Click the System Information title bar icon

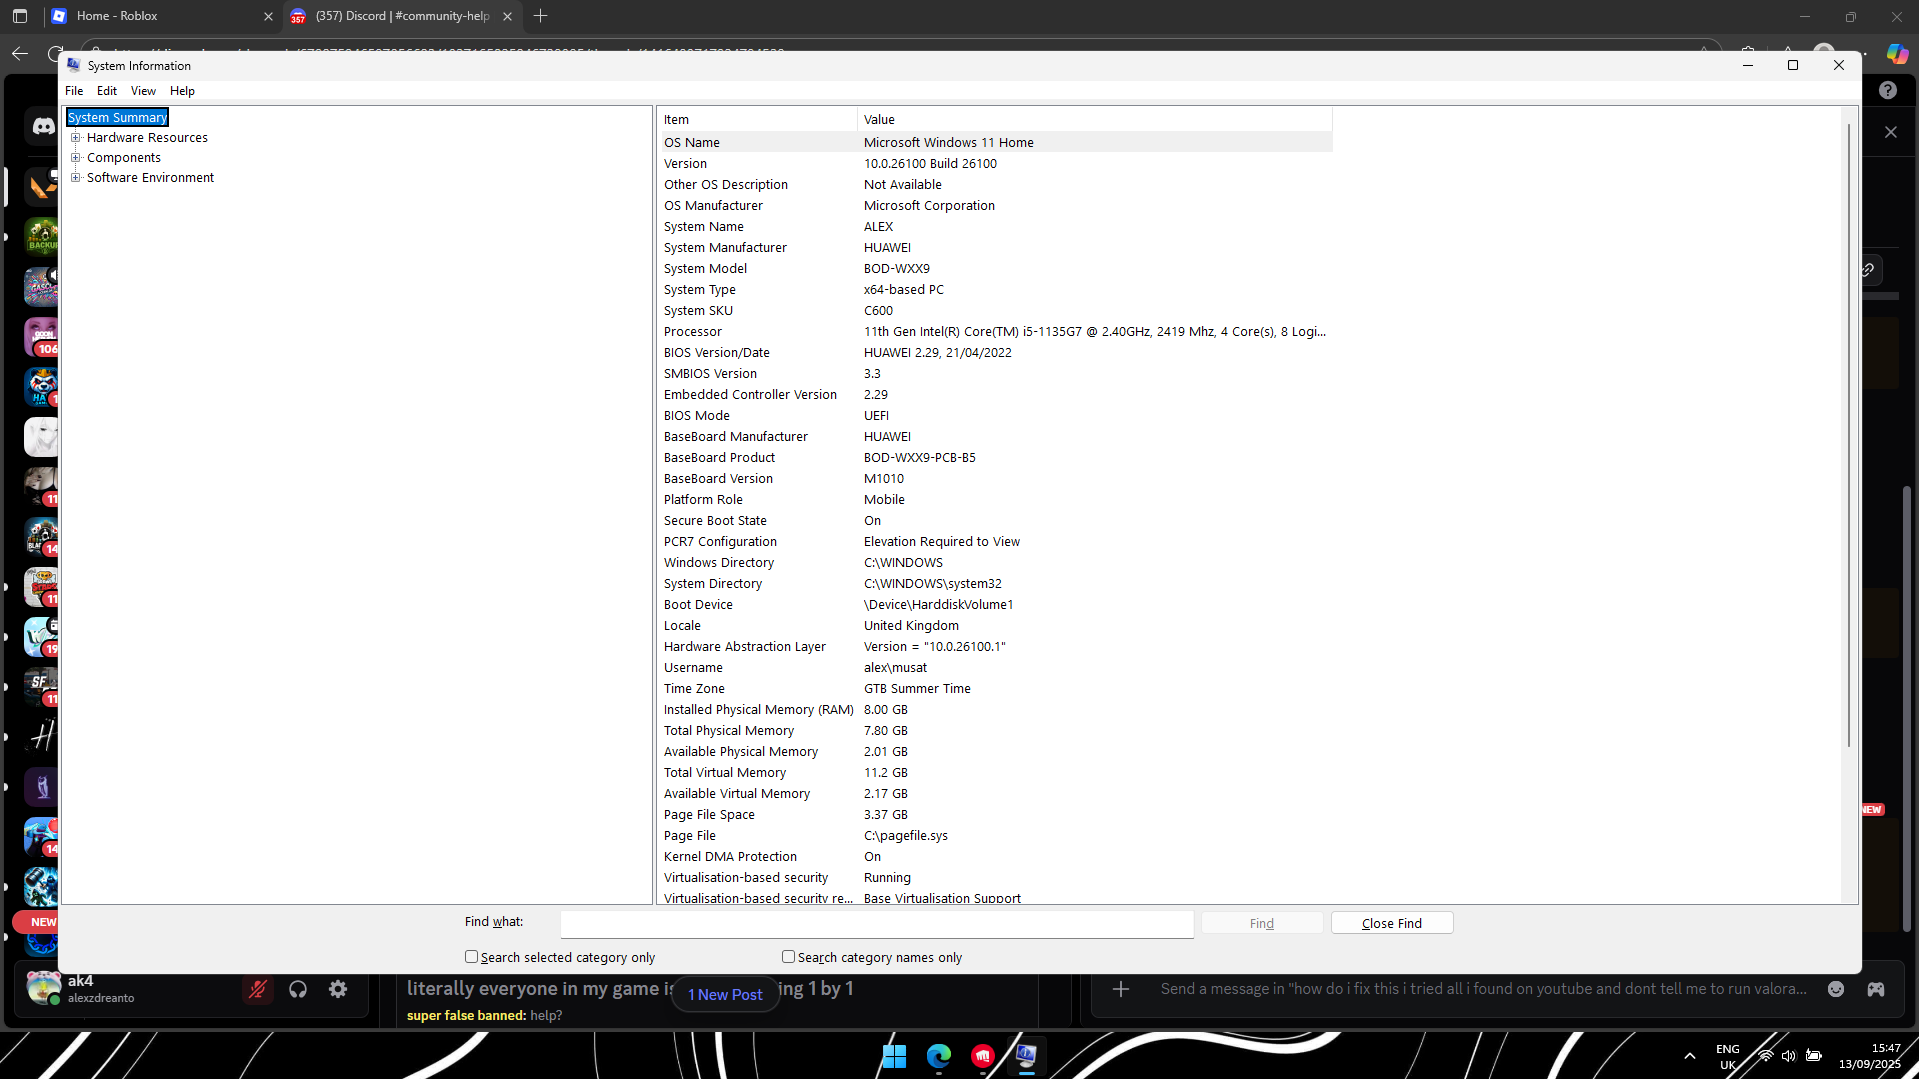[x=73, y=65]
